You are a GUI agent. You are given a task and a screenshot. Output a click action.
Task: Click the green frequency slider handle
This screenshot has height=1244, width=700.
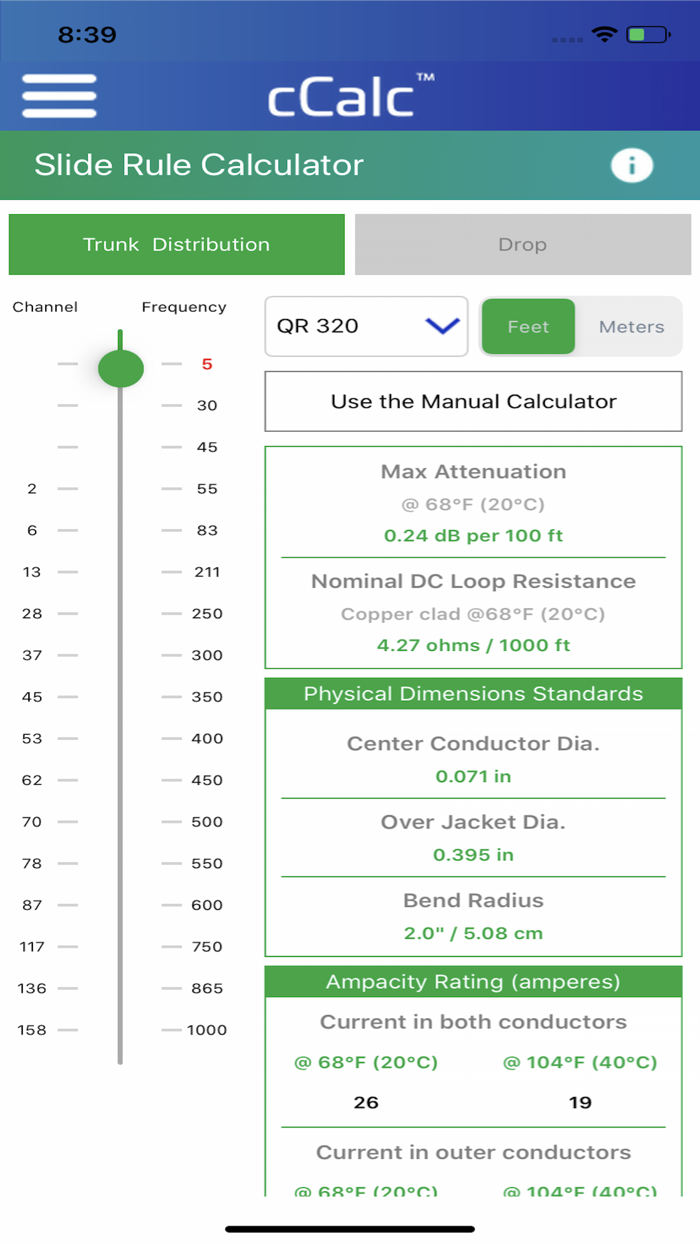pos(120,366)
